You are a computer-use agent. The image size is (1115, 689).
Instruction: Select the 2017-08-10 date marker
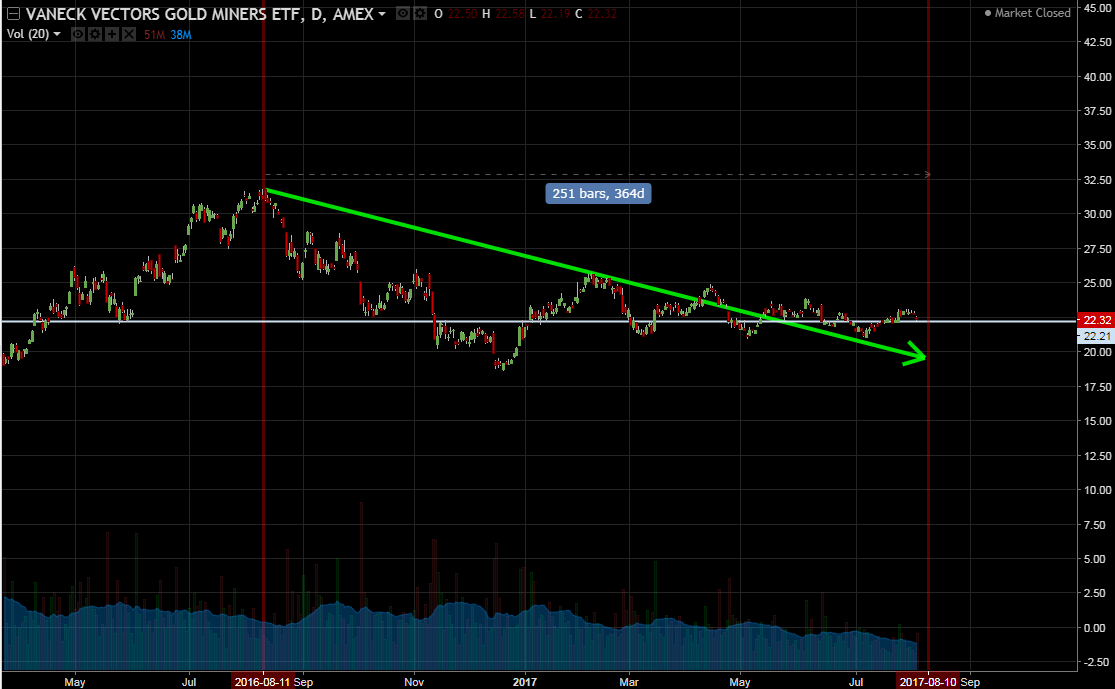click(x=927, y=680)
